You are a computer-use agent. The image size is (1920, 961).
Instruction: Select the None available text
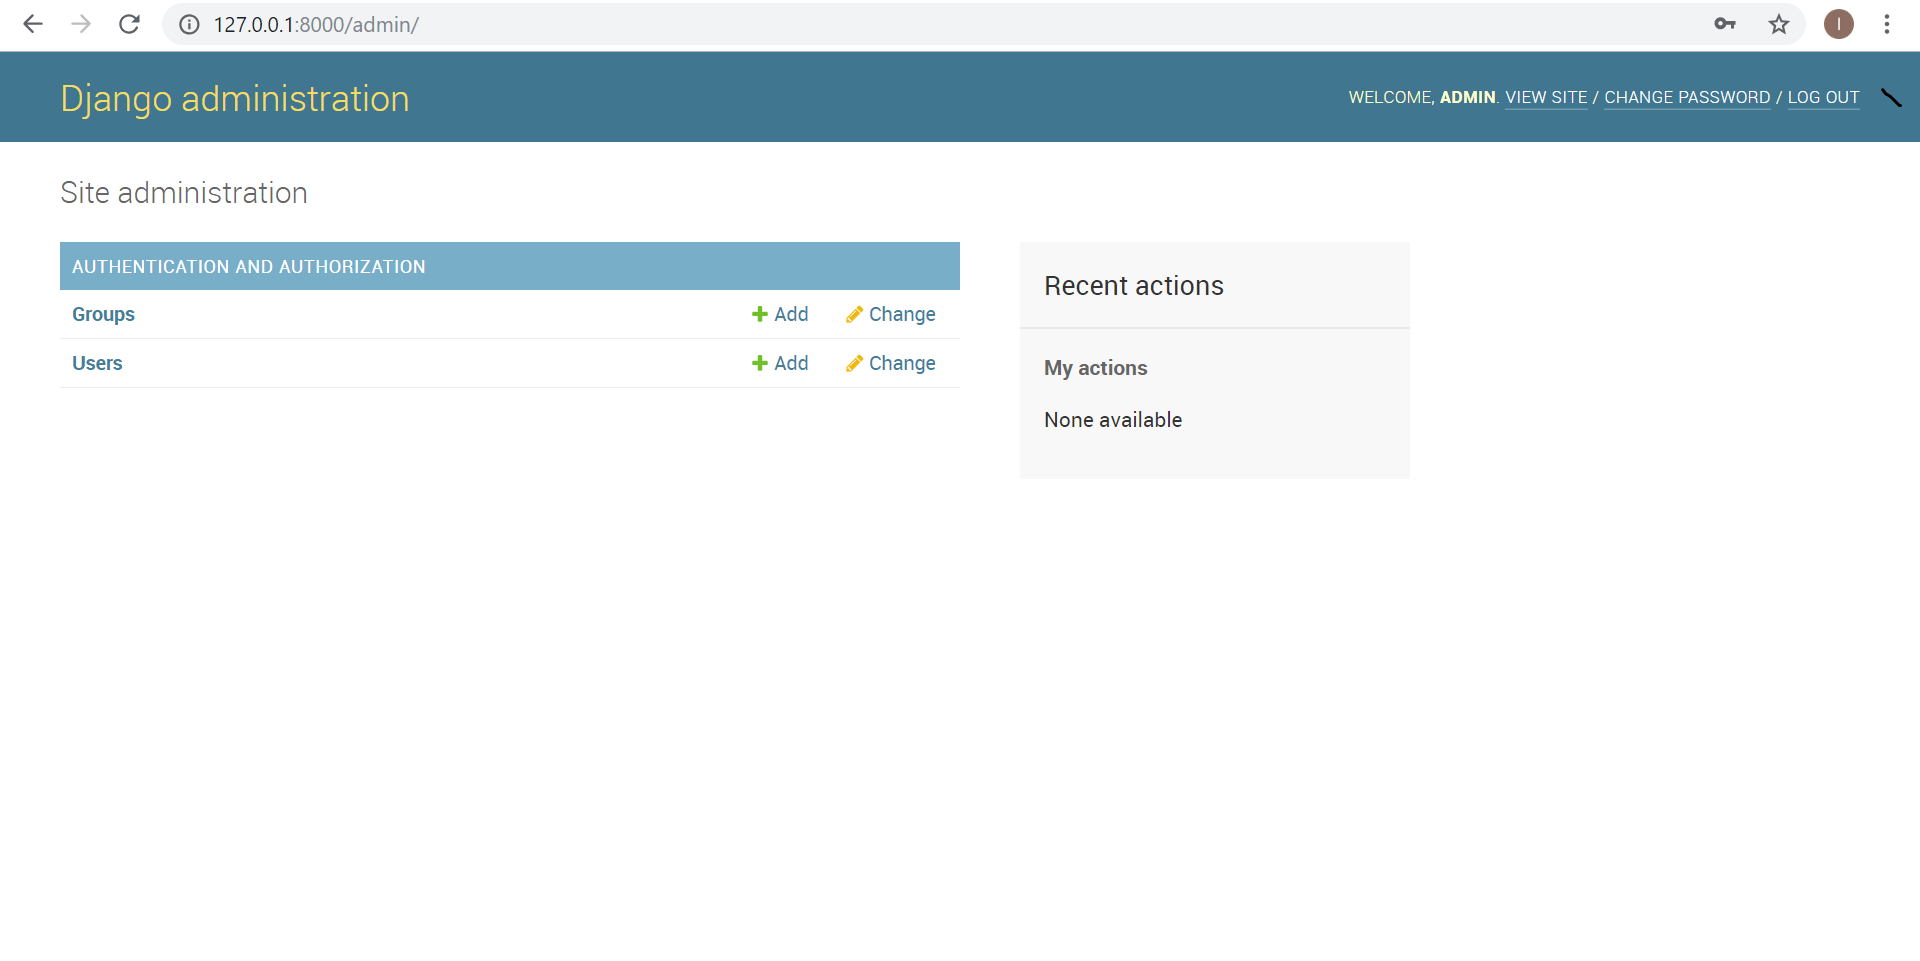click(x=1113, y=420)
